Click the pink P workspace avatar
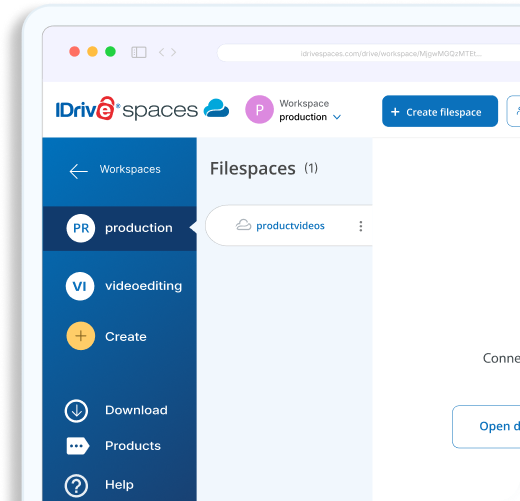 pos(259,109)
